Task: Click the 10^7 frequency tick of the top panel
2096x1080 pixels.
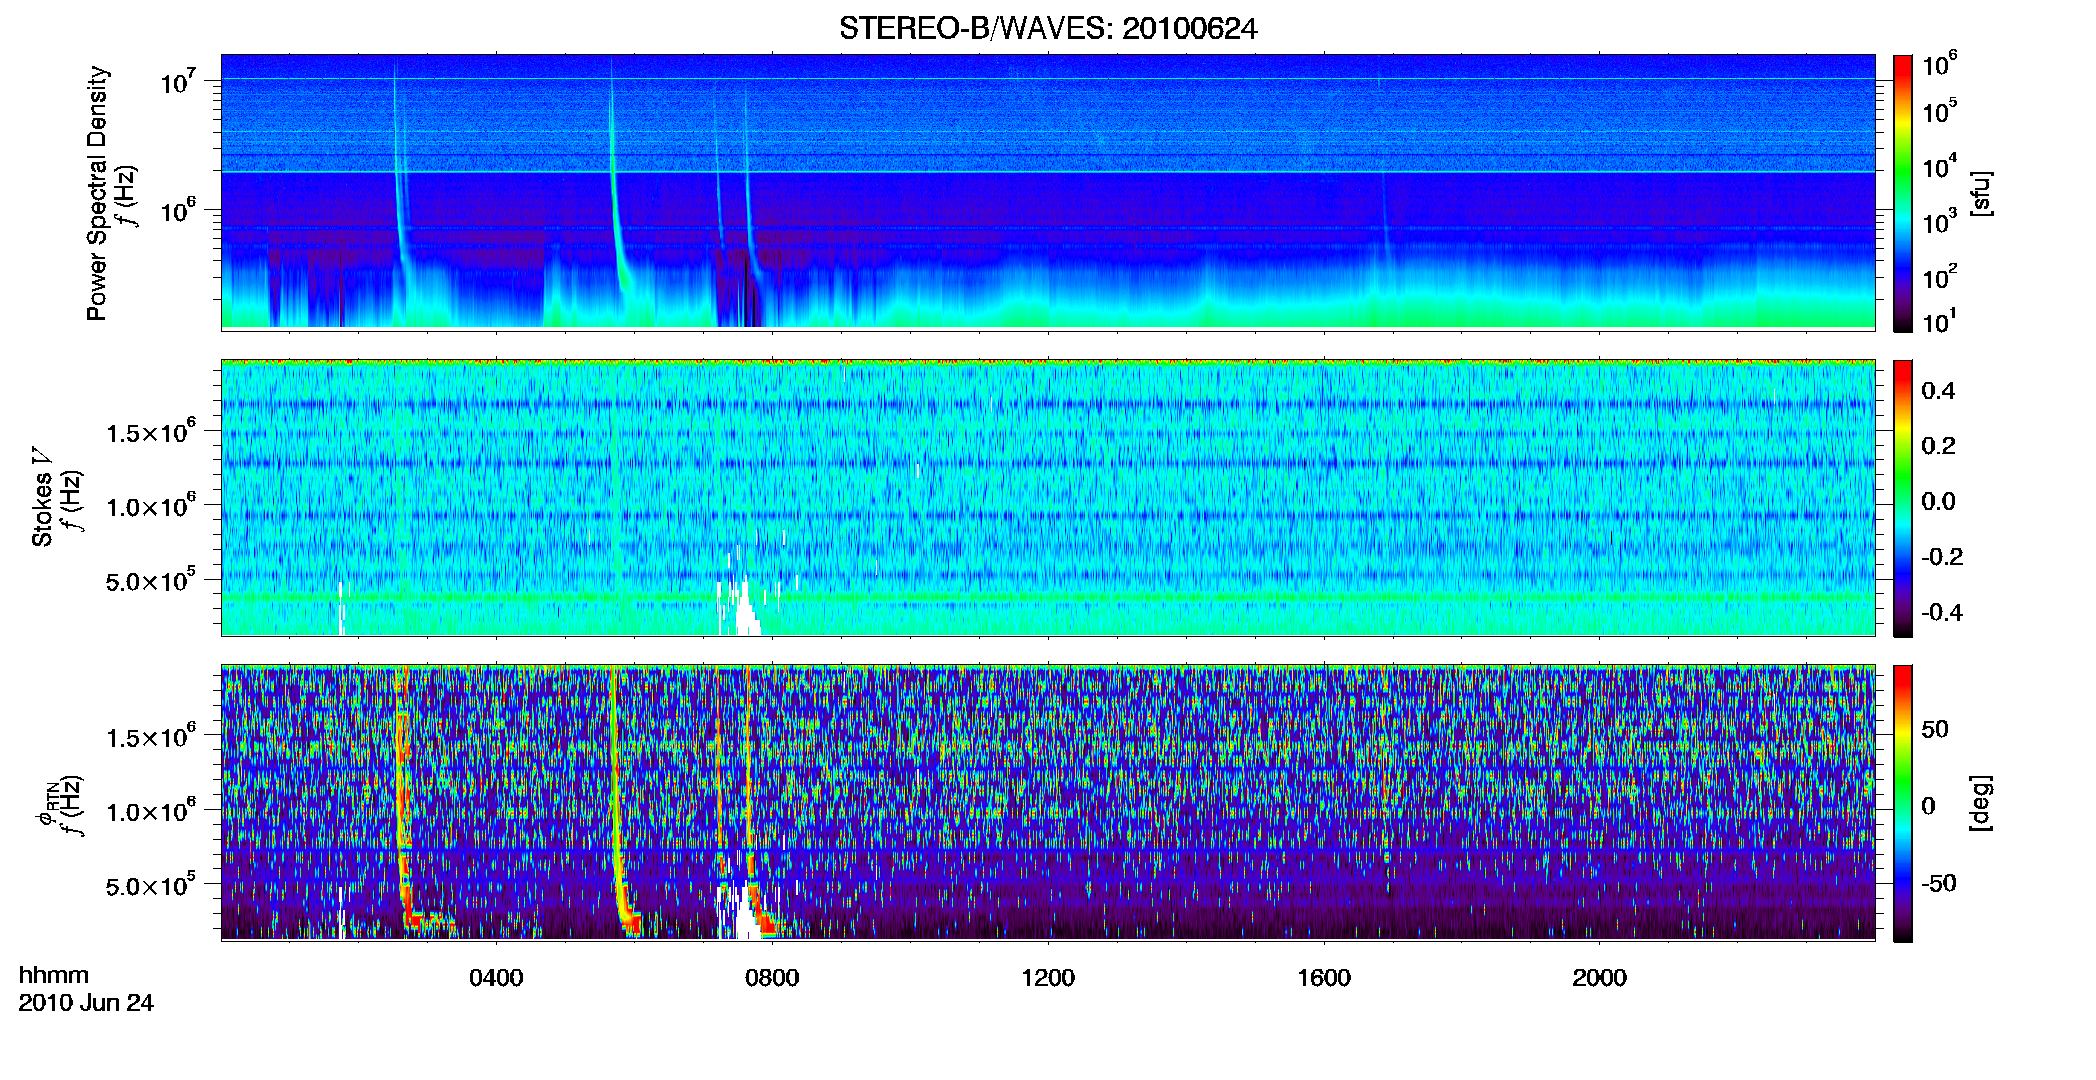Action: click(x=178, y=82)
